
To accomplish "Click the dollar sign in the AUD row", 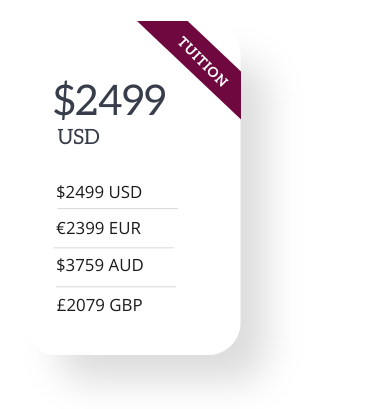I will pyautogui.click(x=61, y=265).
